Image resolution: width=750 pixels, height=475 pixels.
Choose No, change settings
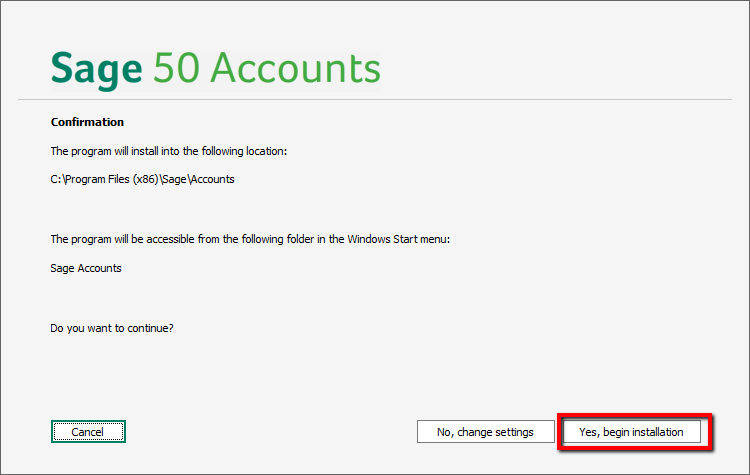click(485, 431)
